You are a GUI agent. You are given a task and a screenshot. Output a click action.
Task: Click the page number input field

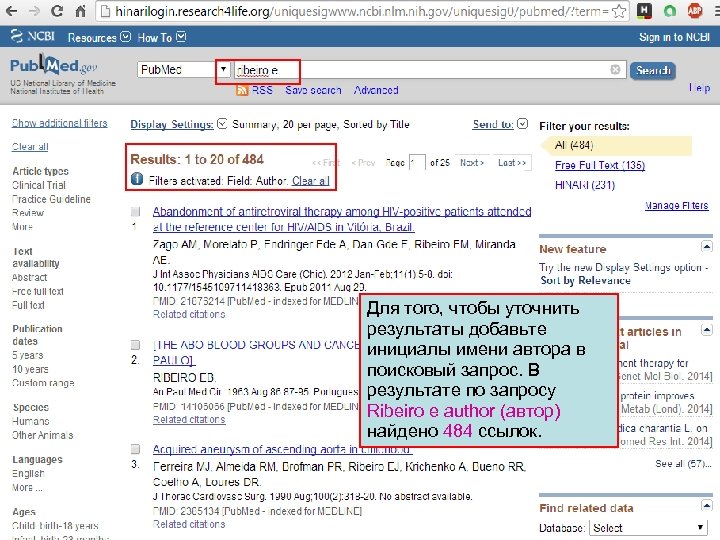[x=417, y=163]
